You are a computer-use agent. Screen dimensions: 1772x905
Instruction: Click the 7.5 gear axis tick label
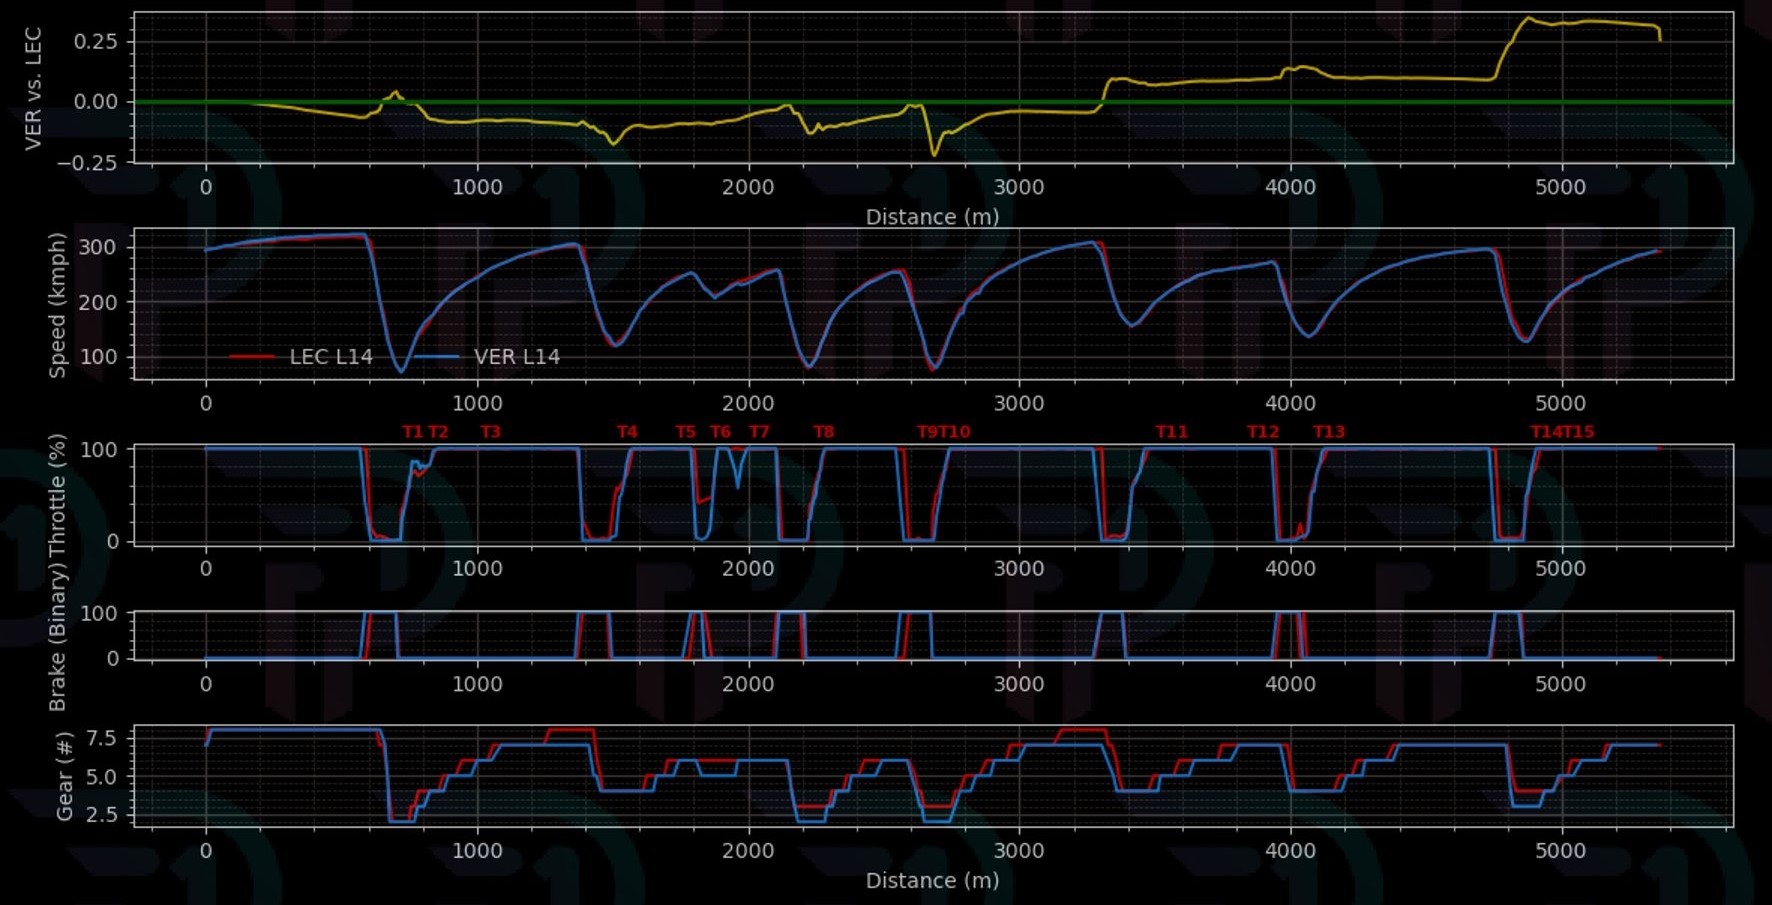click(x=101, y=738)
